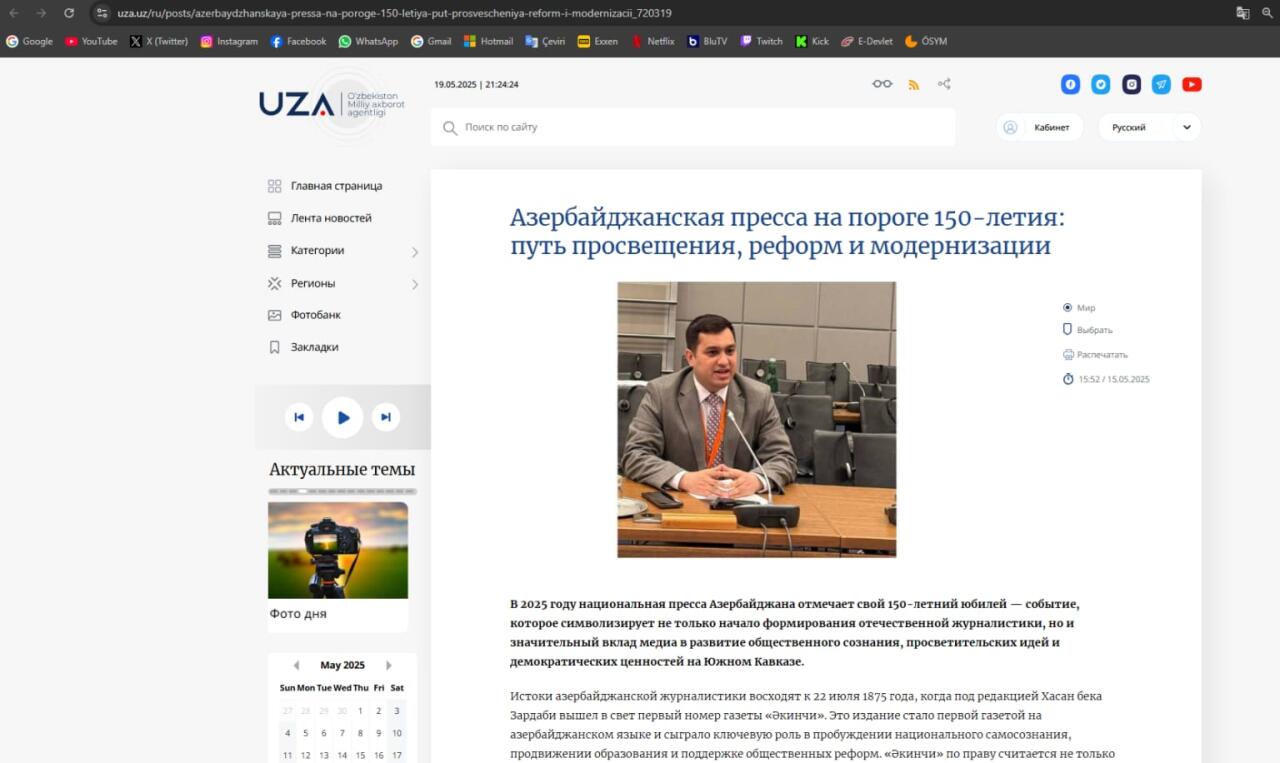Screen dimensions: 1280x763
Task: Expand the Категории submenu arrow
Action: [x=415, y=252]
